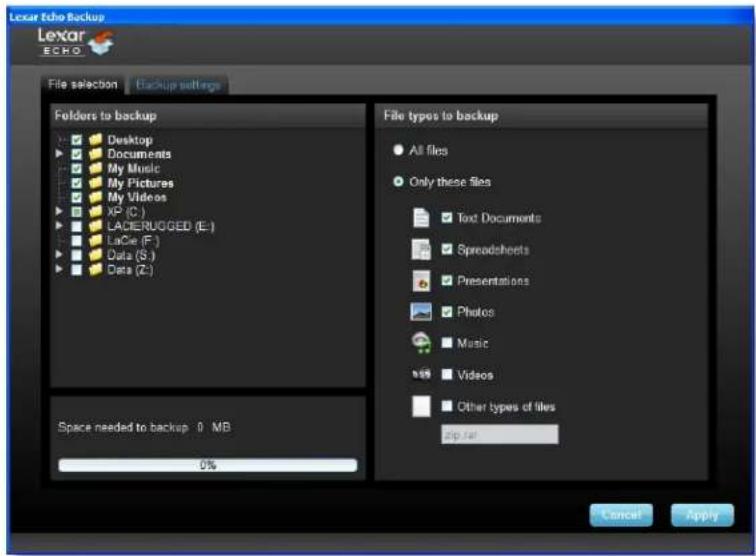
Task: Uncheck the My Pictures checkbox
Action: 76,183
